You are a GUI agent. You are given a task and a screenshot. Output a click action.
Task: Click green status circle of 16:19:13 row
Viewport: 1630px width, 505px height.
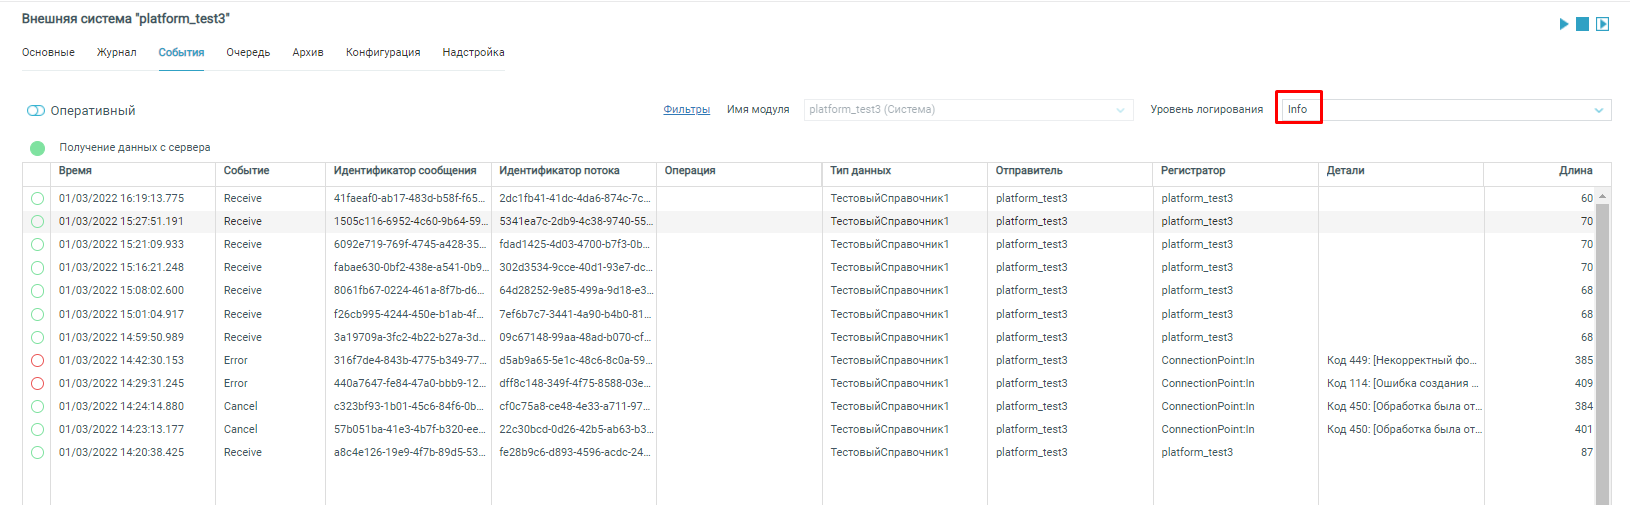pyautogui.click(x=38, y=198)
